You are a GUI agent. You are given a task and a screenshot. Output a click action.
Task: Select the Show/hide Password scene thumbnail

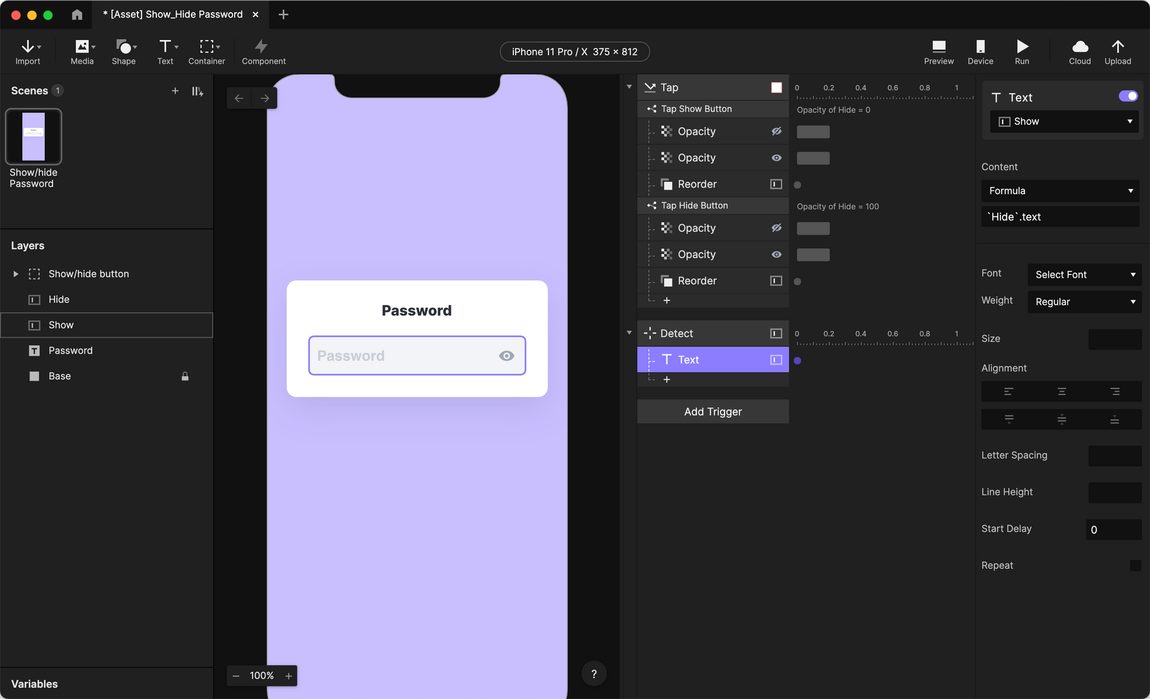pyautogui.click(x=34, y=136)
